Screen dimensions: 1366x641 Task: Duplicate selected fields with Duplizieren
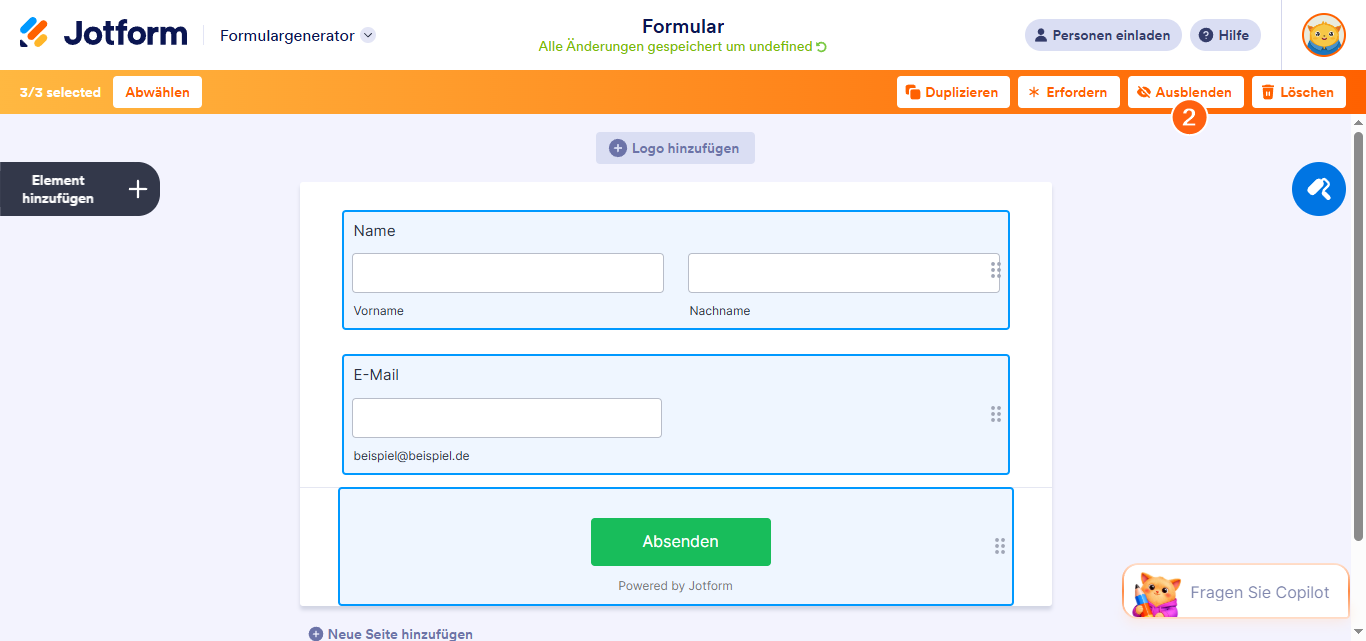pyautogui.click(x=953, y=92)
